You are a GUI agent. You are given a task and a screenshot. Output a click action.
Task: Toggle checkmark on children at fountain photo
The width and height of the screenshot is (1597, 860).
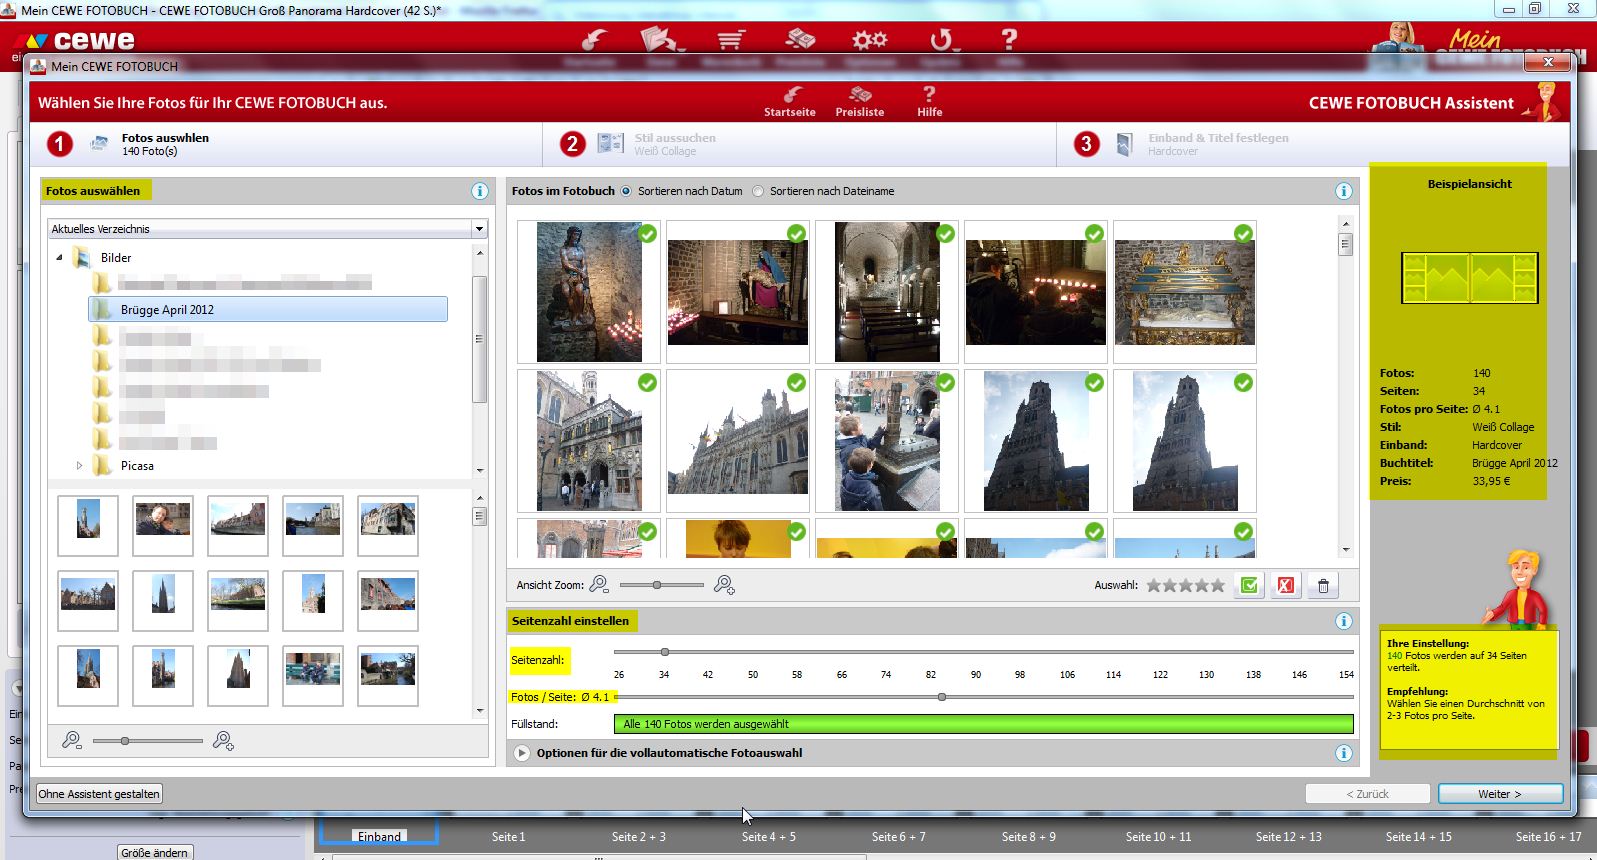tap(945, 383)
